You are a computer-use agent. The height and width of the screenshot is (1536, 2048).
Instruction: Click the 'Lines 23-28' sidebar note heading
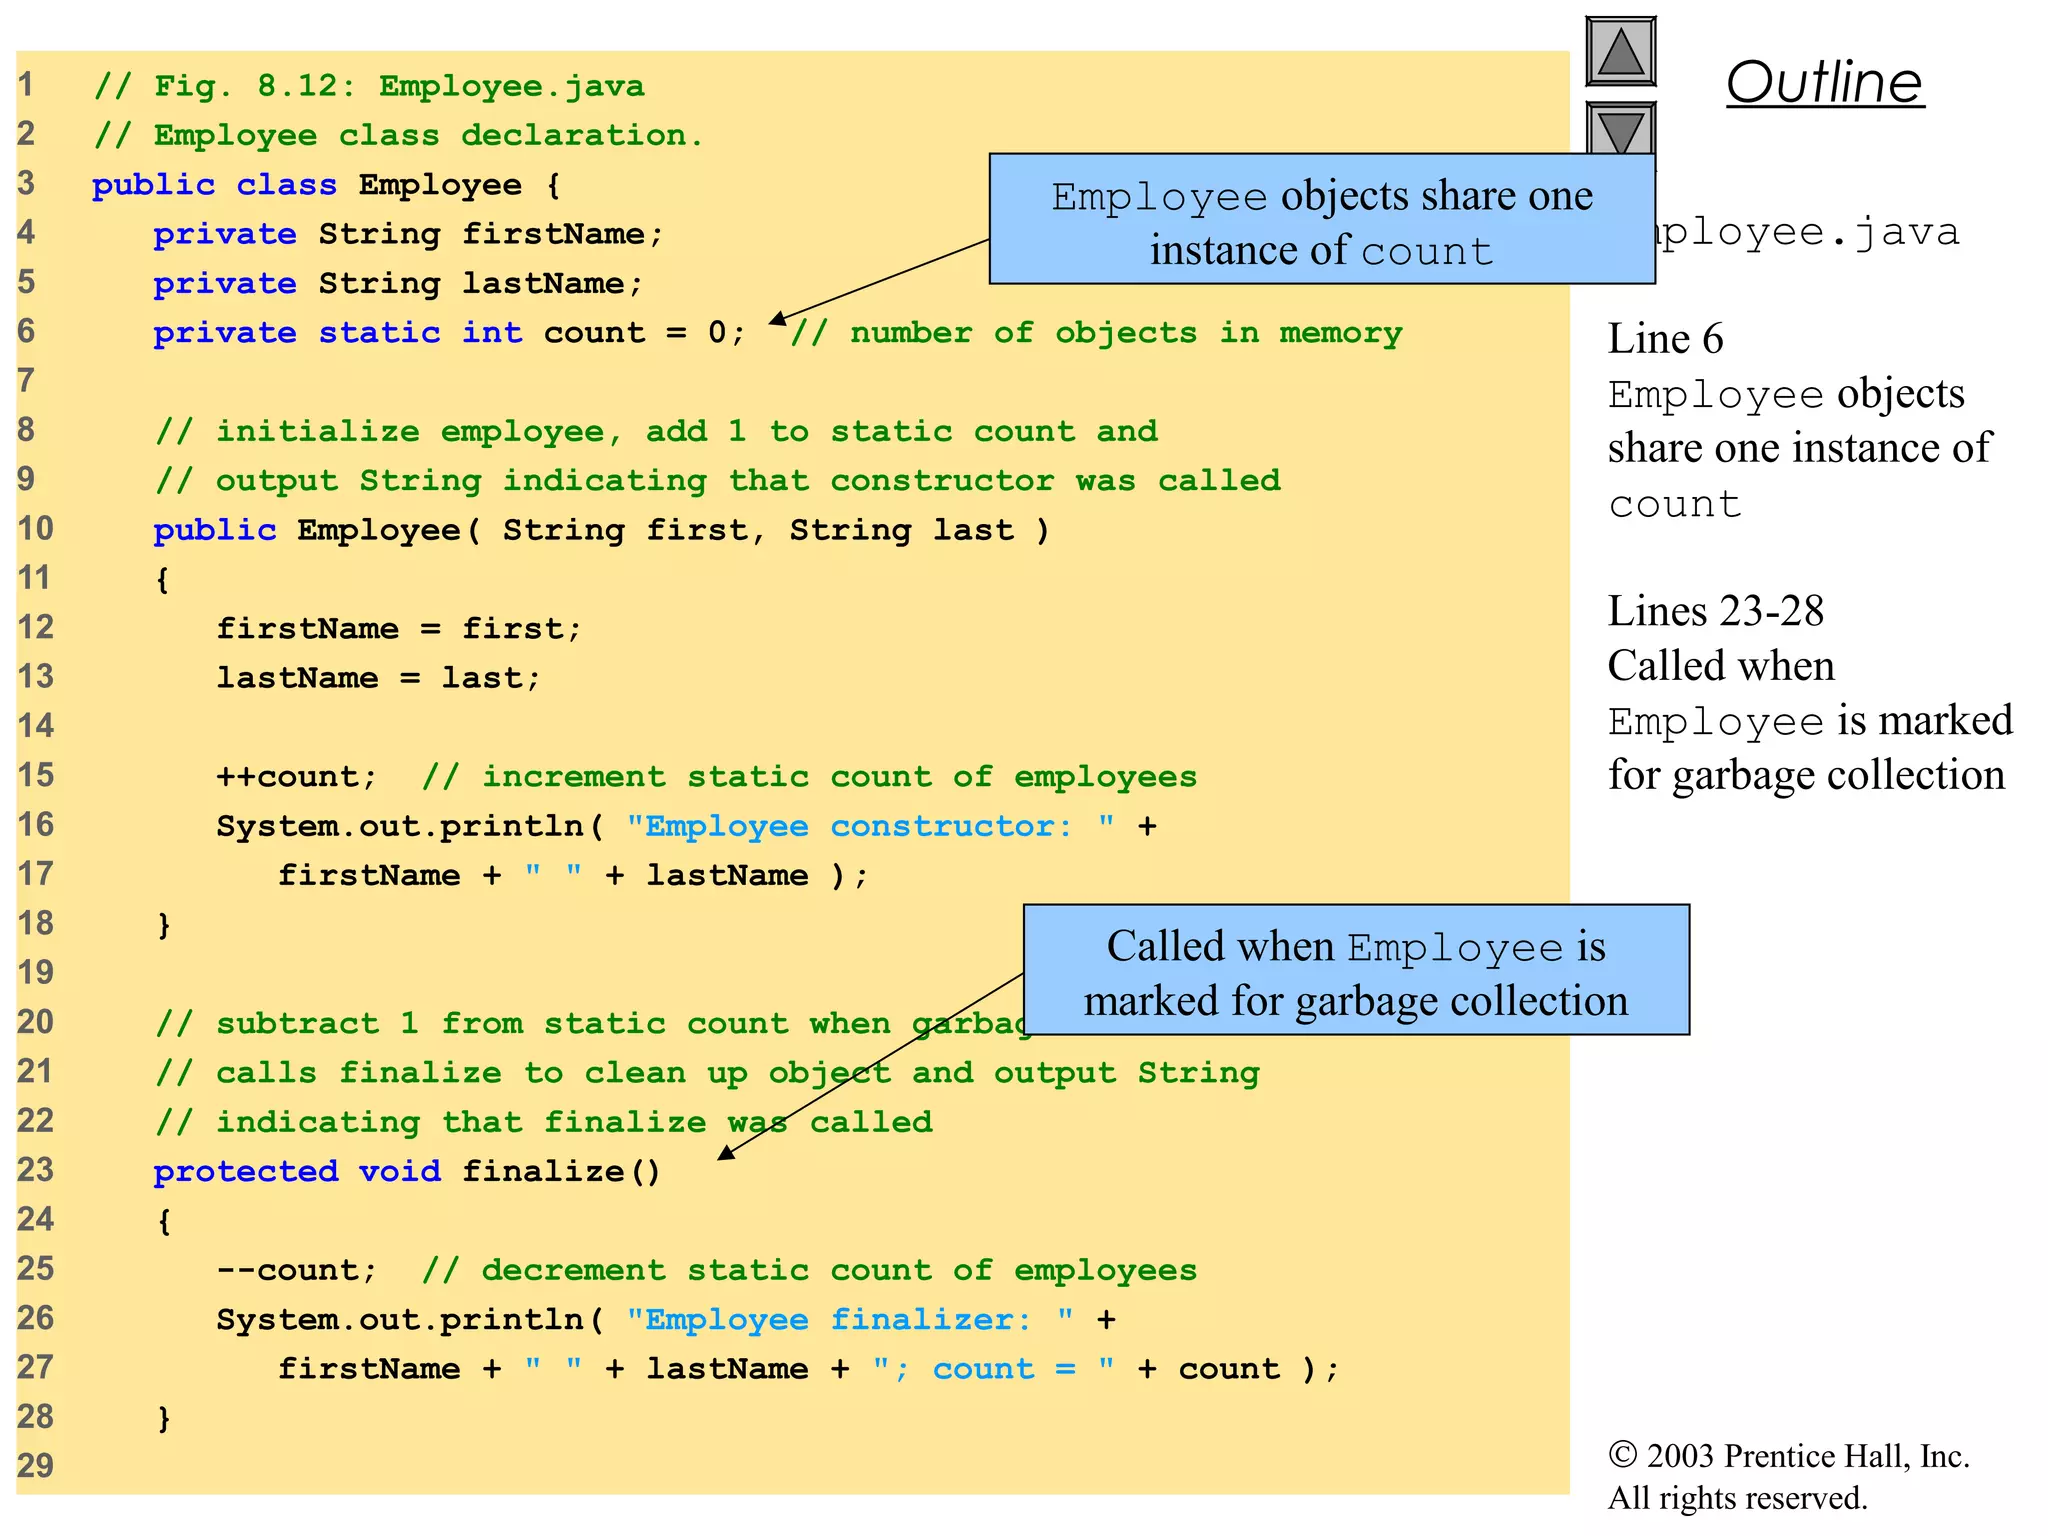click(1715, 611)
